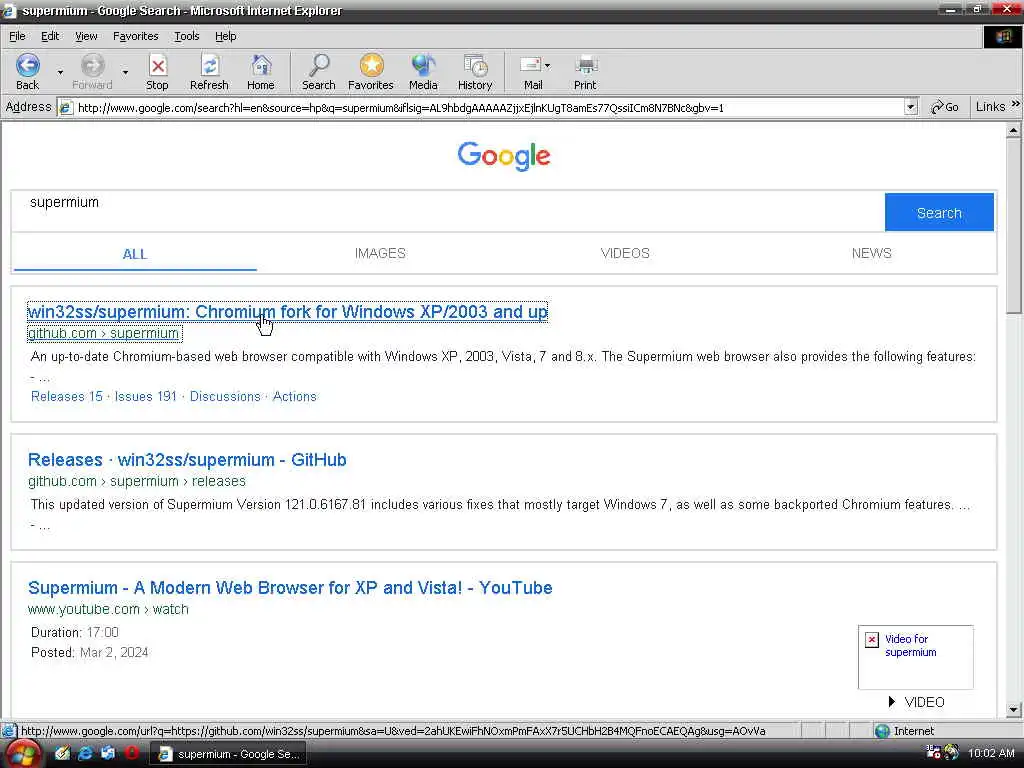1024x768 pixels.
Task: Open the Releases 15 sublink
Action: coord(67,396)
